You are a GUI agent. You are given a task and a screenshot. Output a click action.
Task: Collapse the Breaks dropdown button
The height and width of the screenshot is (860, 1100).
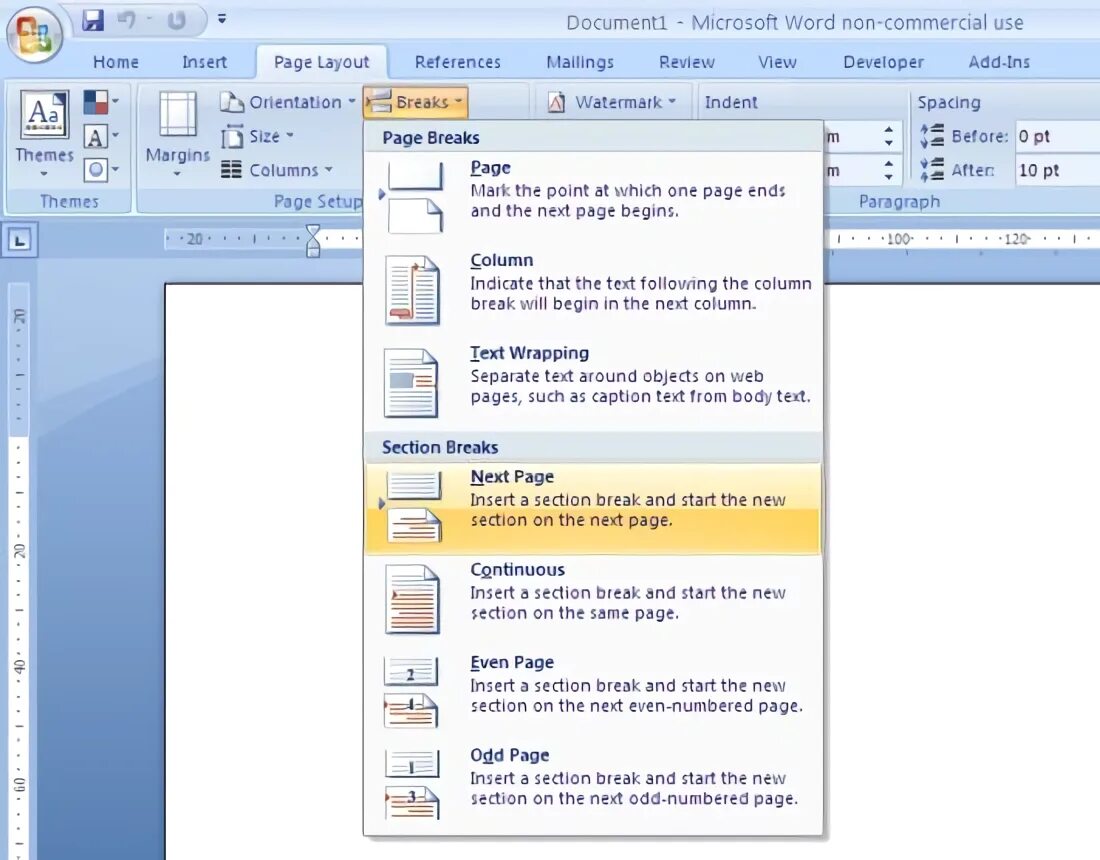415,102
